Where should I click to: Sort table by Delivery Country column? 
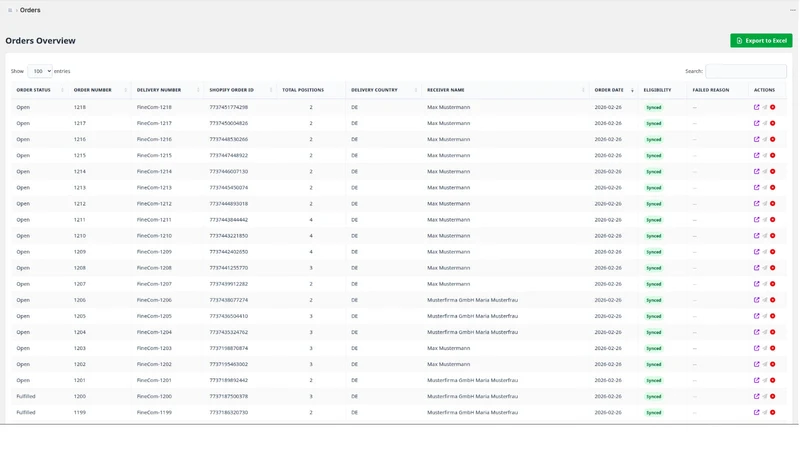[384, 90]
